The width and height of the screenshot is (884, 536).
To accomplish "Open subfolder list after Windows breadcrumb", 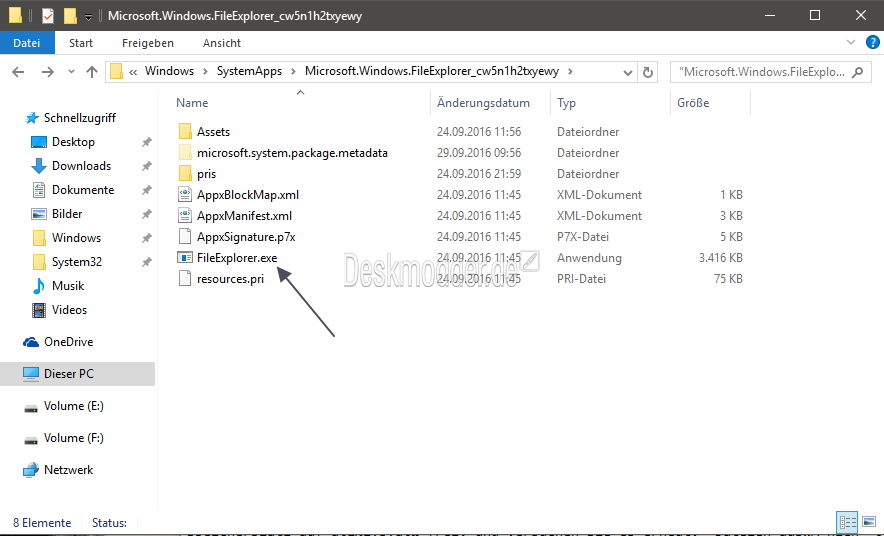I will (205, 72).
